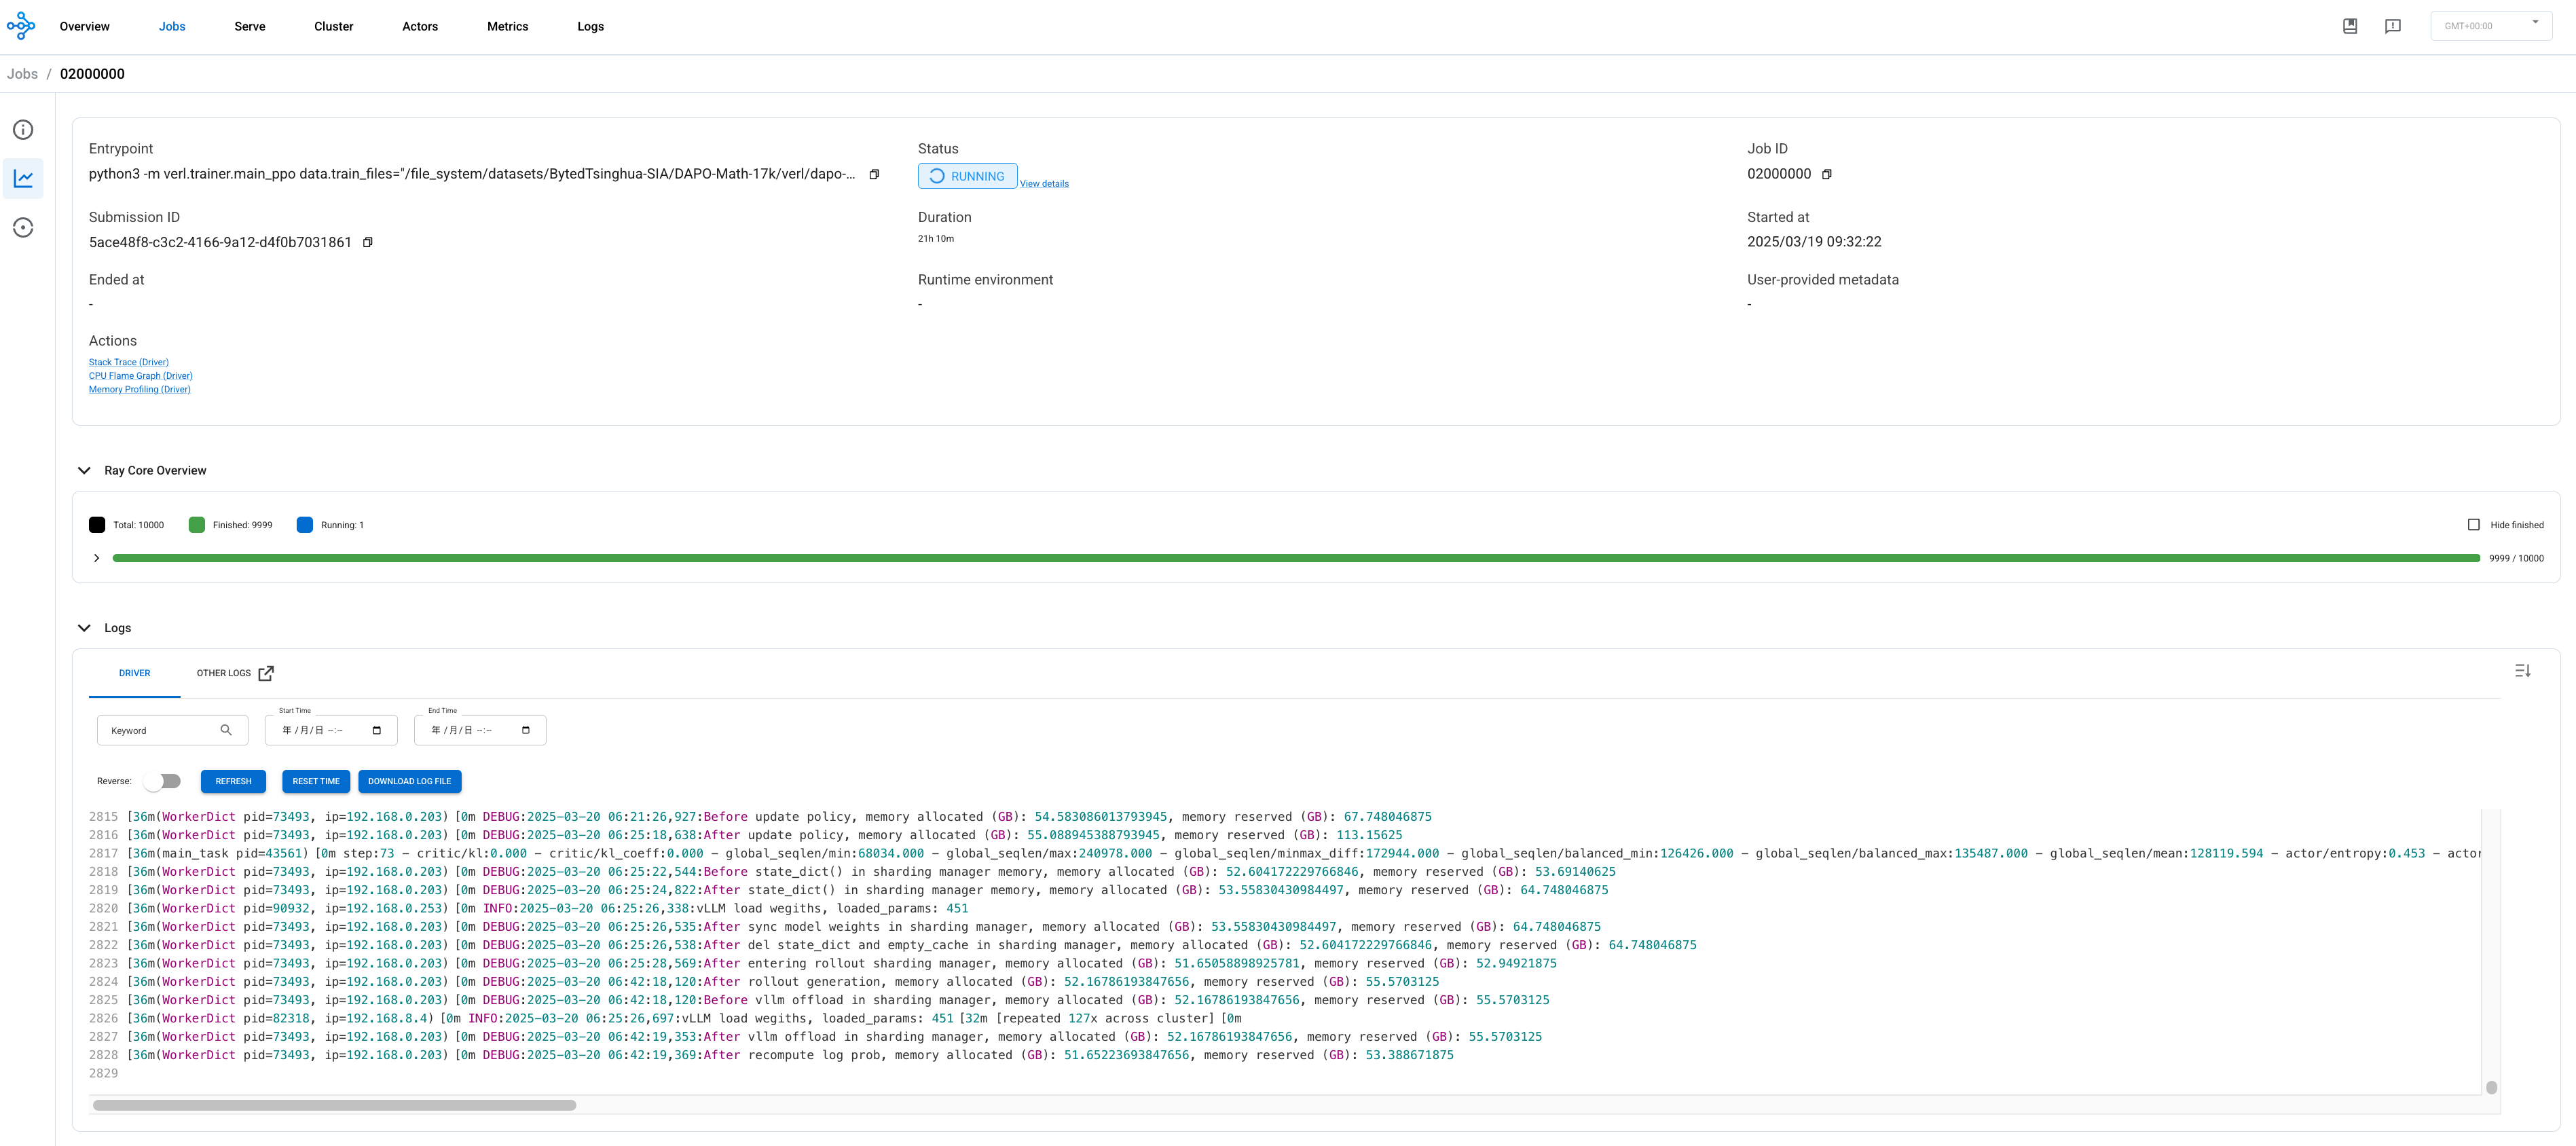
Task: Open the job info sidebar icon
Action: pyautogui.click(x=23, y=130)
